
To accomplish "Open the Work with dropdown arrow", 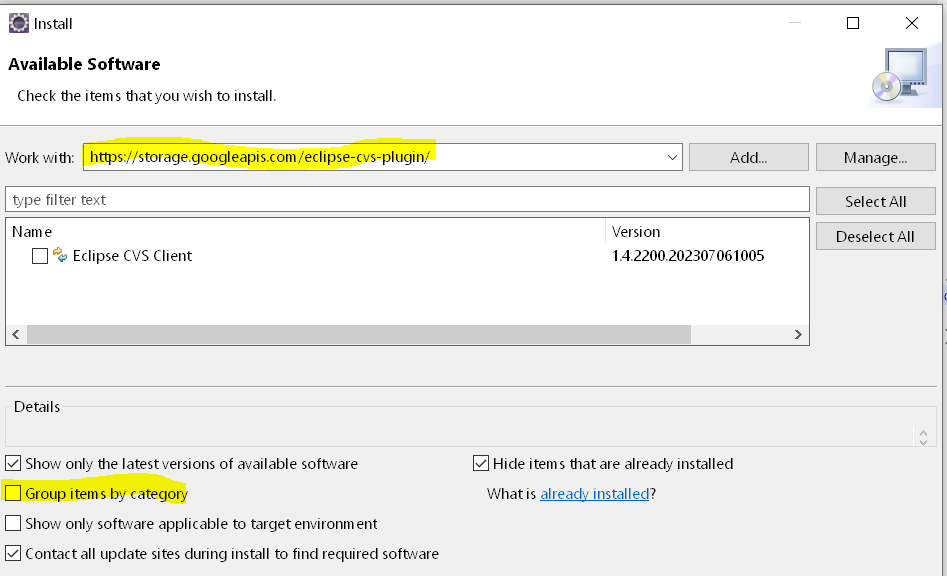I will (672, 158).
